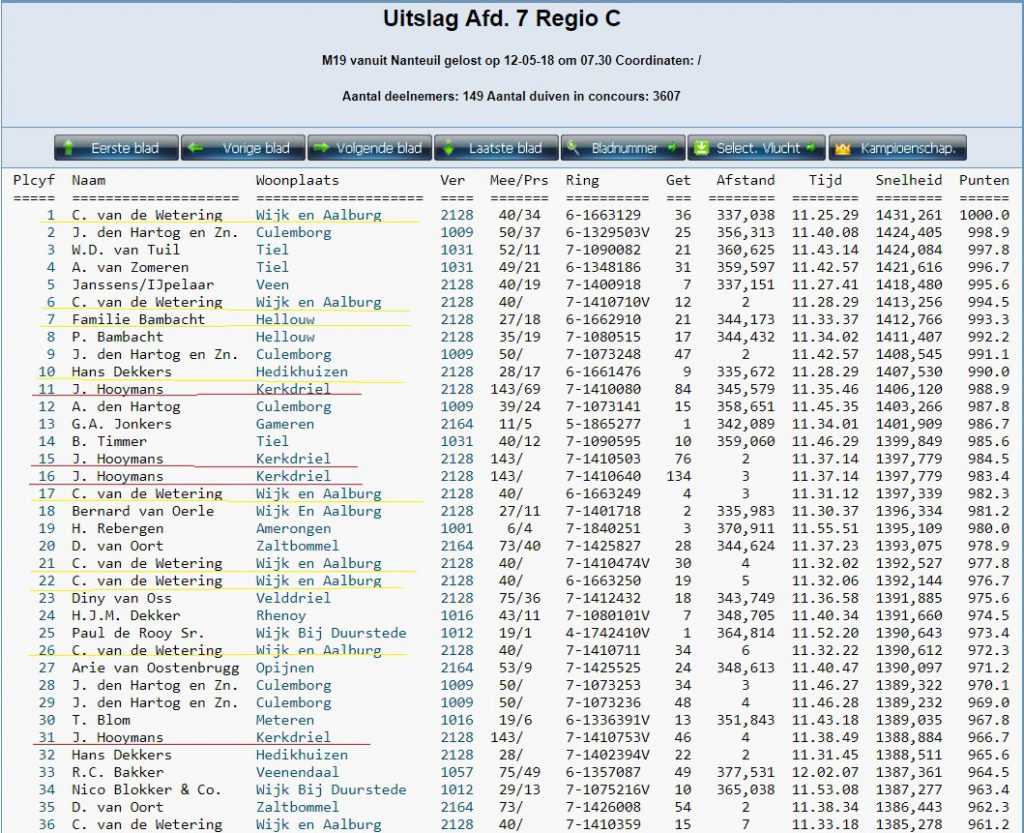Image resolution: width=1024 pixels, height=833 pixels.
Task: Click the Opijnen link for Arie van Oostenbrugg
Action: pyautogui.click(x=285, y=667)
